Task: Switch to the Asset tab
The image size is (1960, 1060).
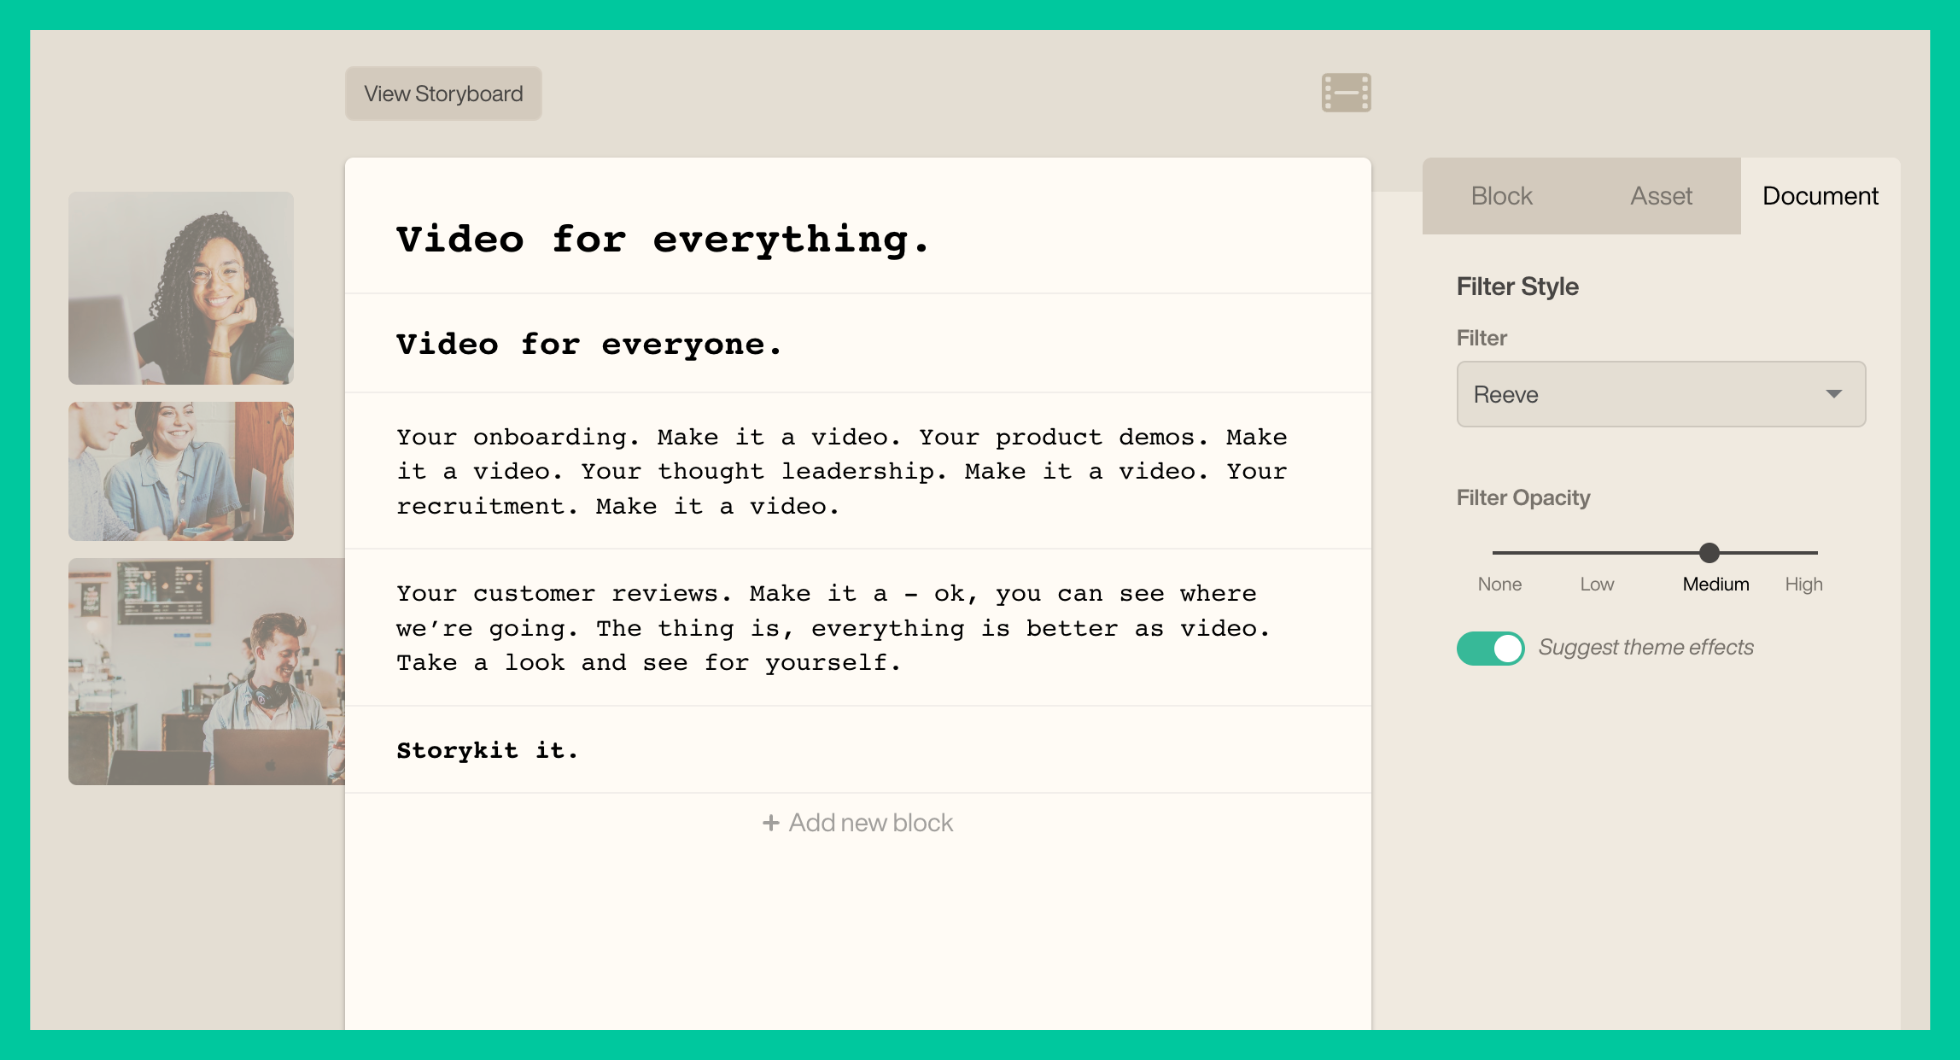Action: point(1661,196)
